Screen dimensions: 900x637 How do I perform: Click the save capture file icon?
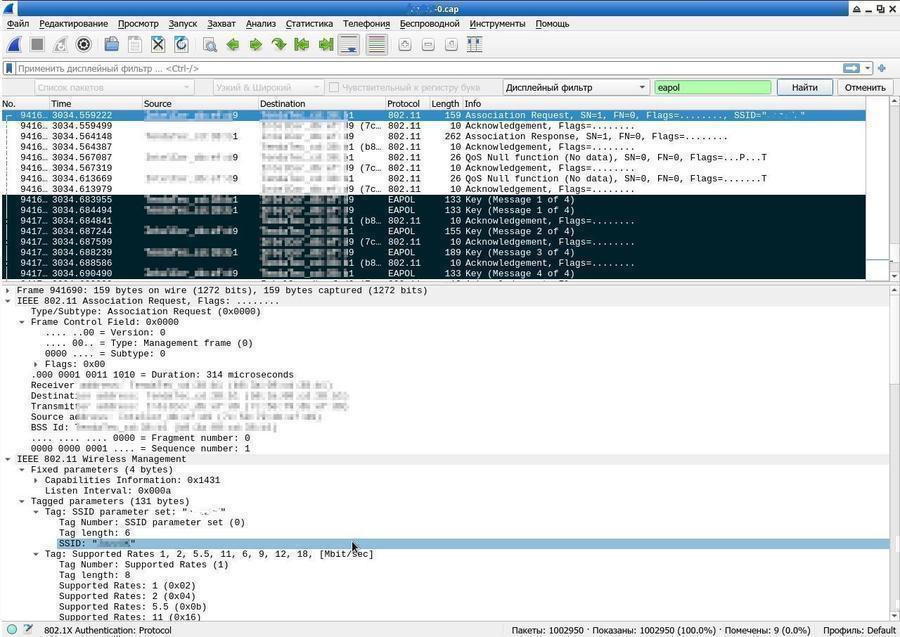[135, 45]
